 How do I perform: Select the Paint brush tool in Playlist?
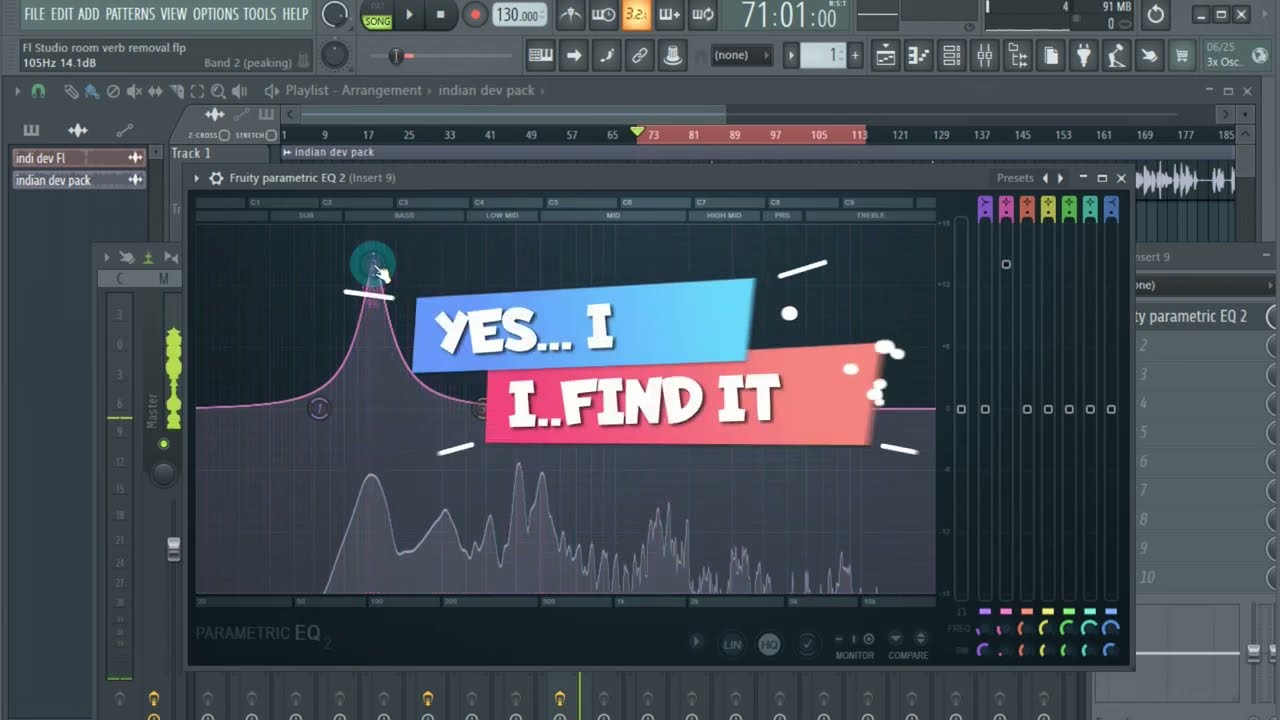(92, 91)
